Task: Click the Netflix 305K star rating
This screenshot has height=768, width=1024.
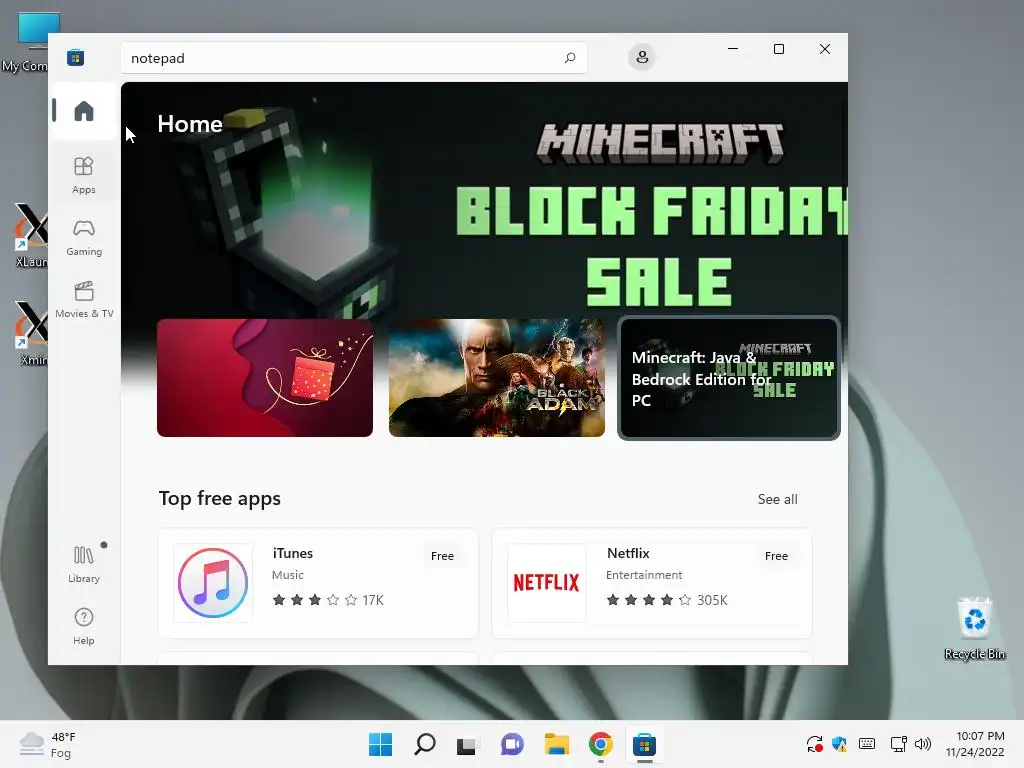Action: [x=667, y=600]
